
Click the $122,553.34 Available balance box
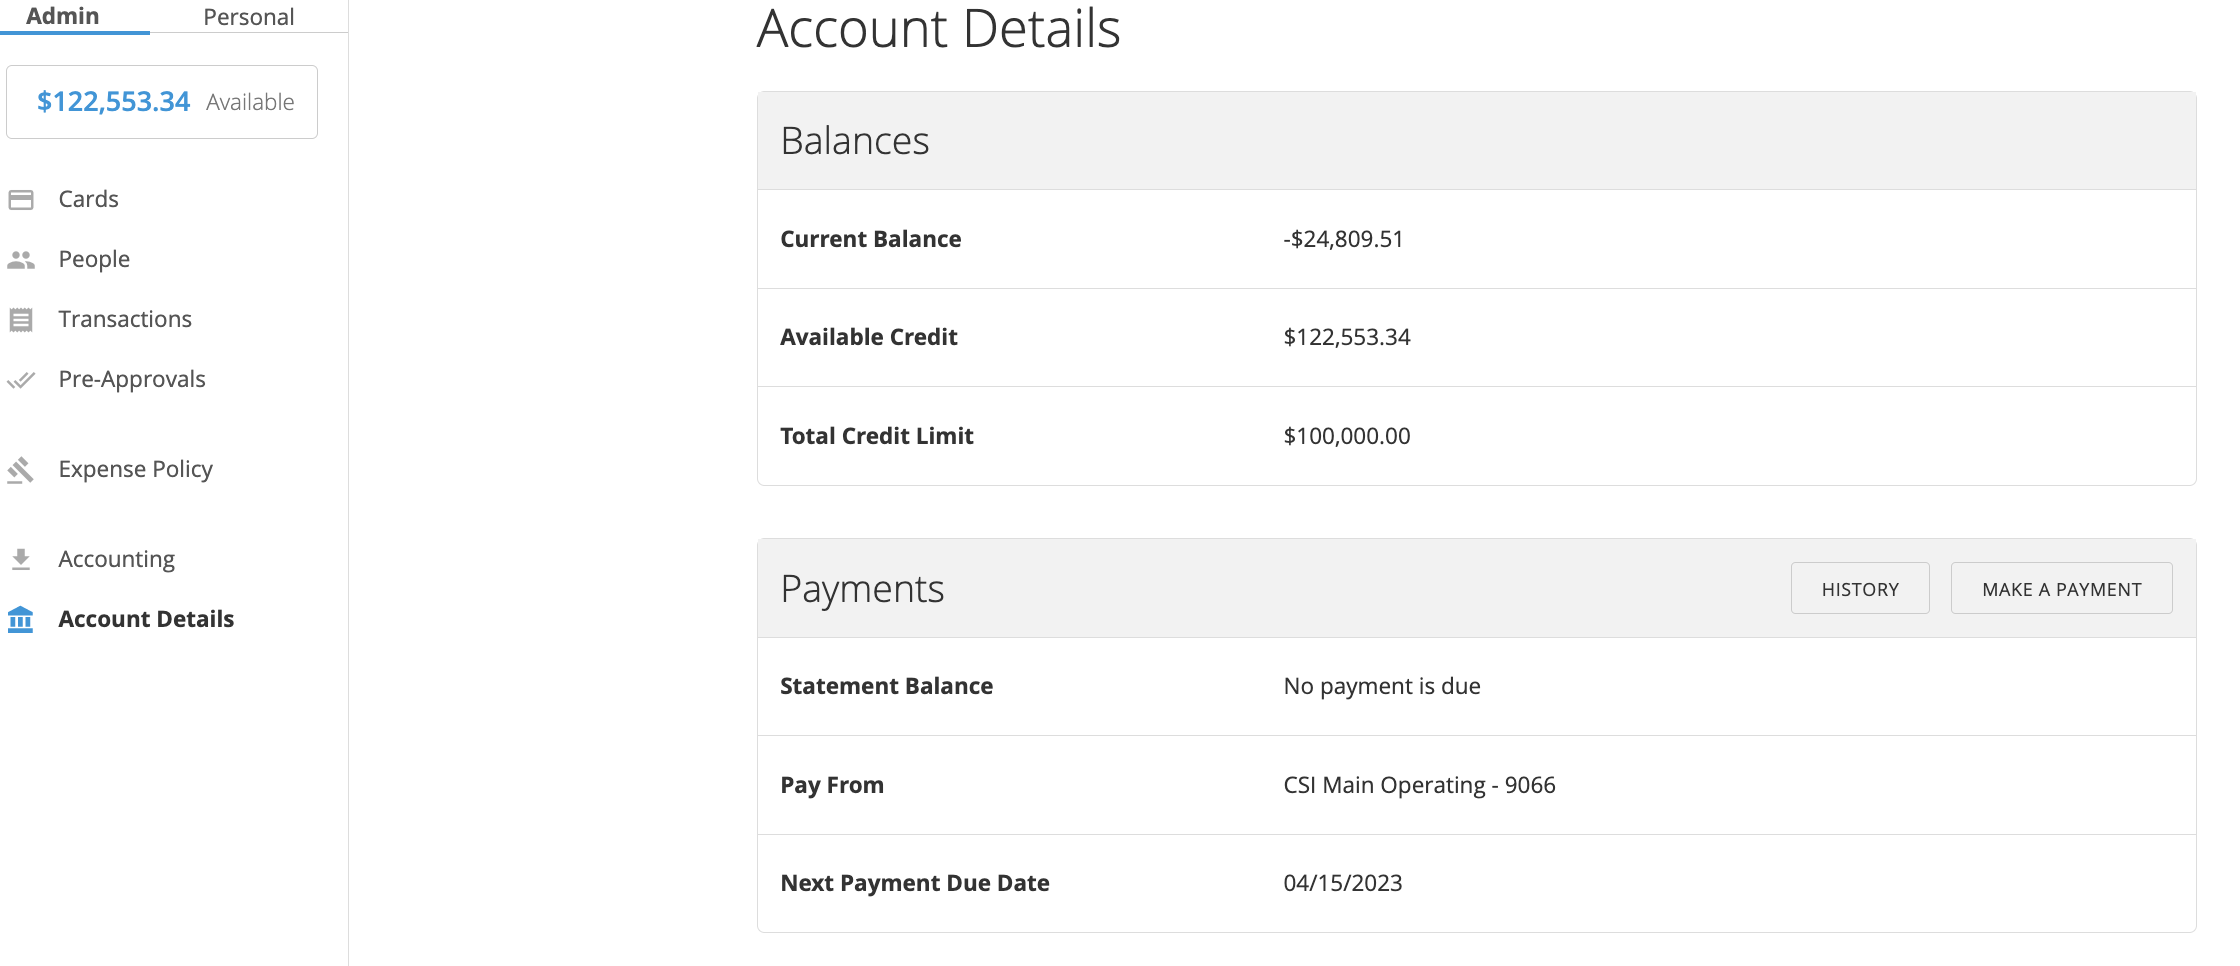pyautogui.click(x=162, y=102)
